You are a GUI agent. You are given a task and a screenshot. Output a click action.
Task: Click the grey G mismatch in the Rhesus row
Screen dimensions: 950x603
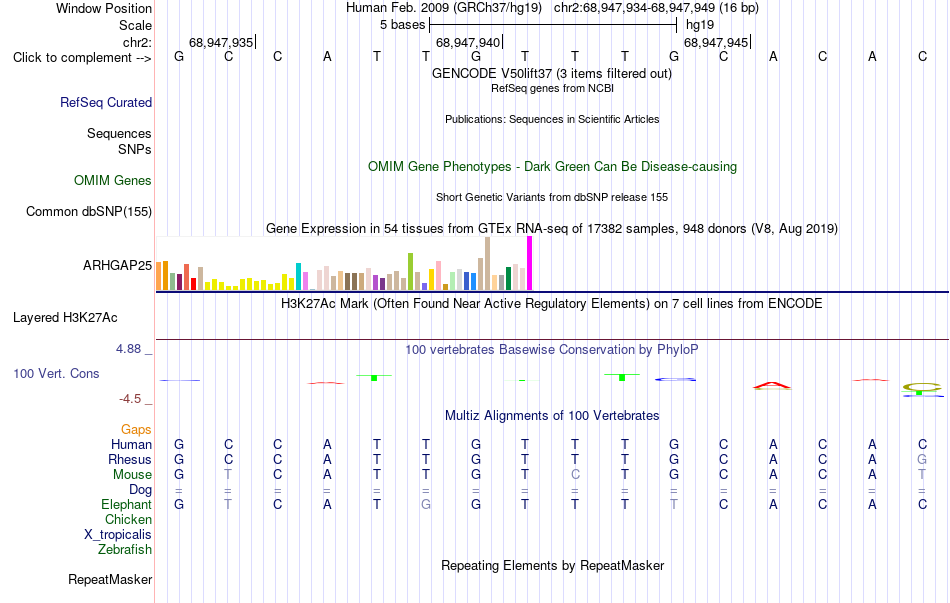pyautogui.click(x=922, y=460)
